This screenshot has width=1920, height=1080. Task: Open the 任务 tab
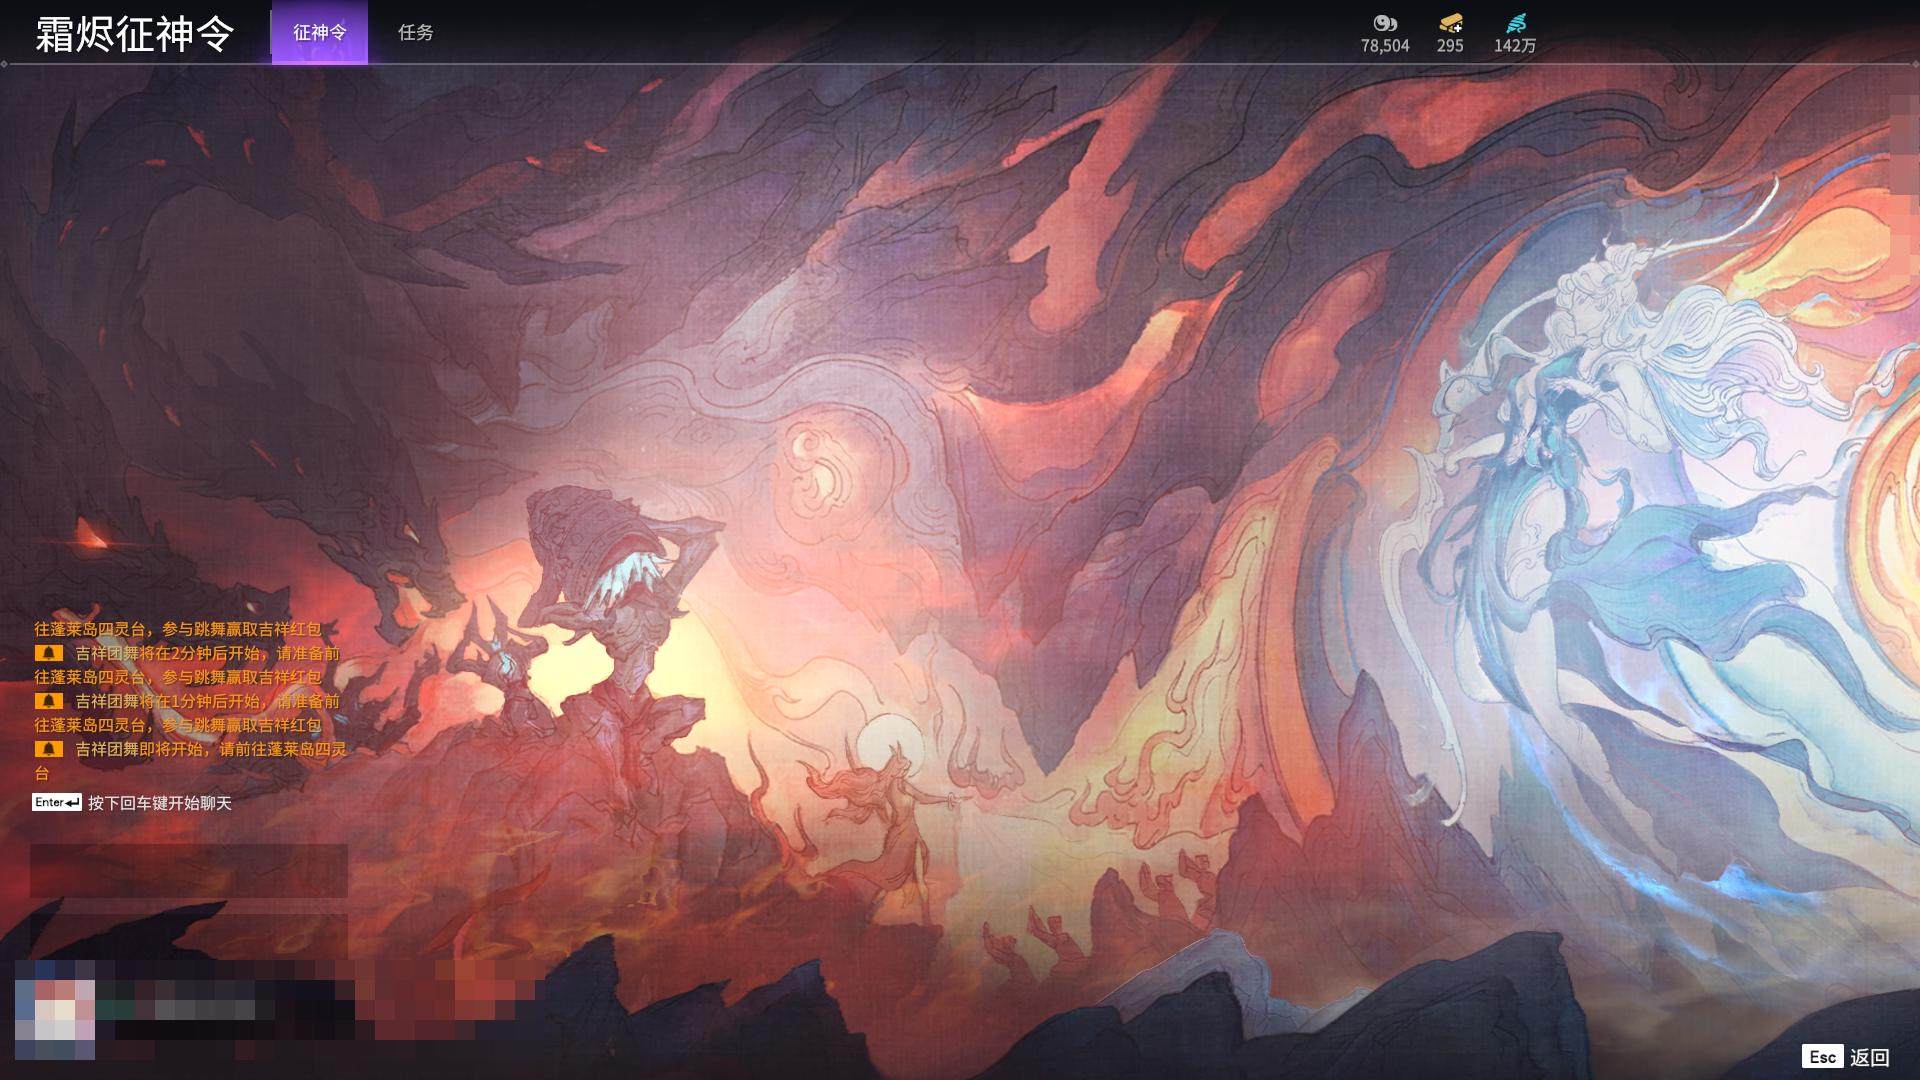click(415, 33)
